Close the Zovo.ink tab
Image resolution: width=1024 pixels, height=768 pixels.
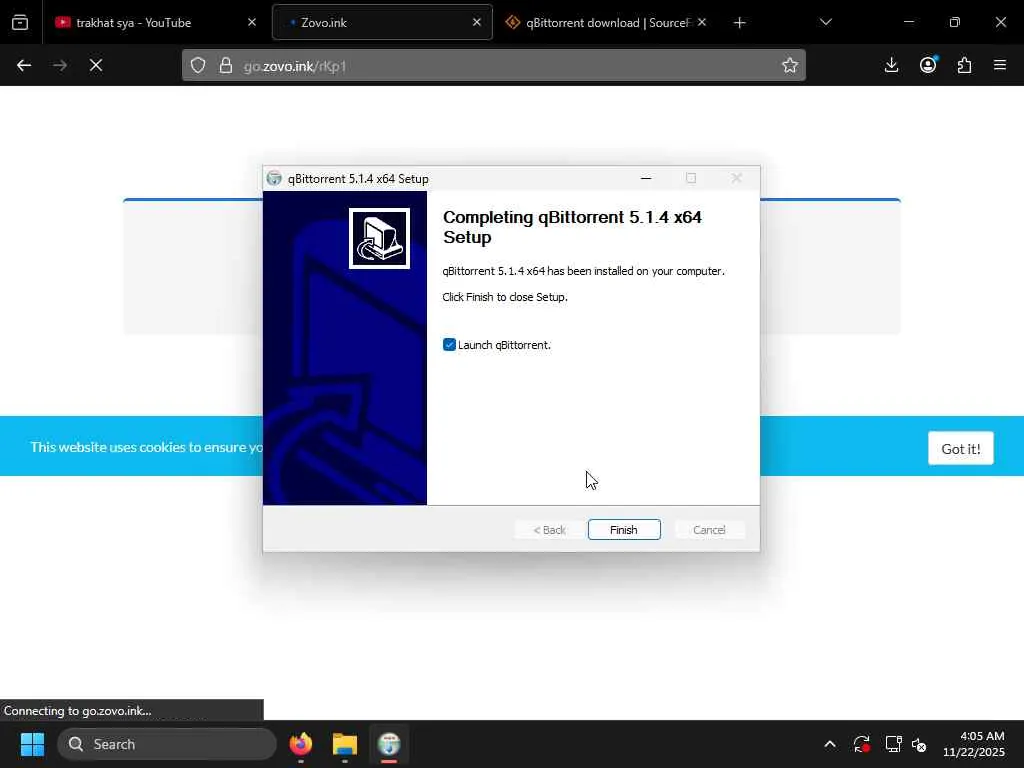pos(477,22)
